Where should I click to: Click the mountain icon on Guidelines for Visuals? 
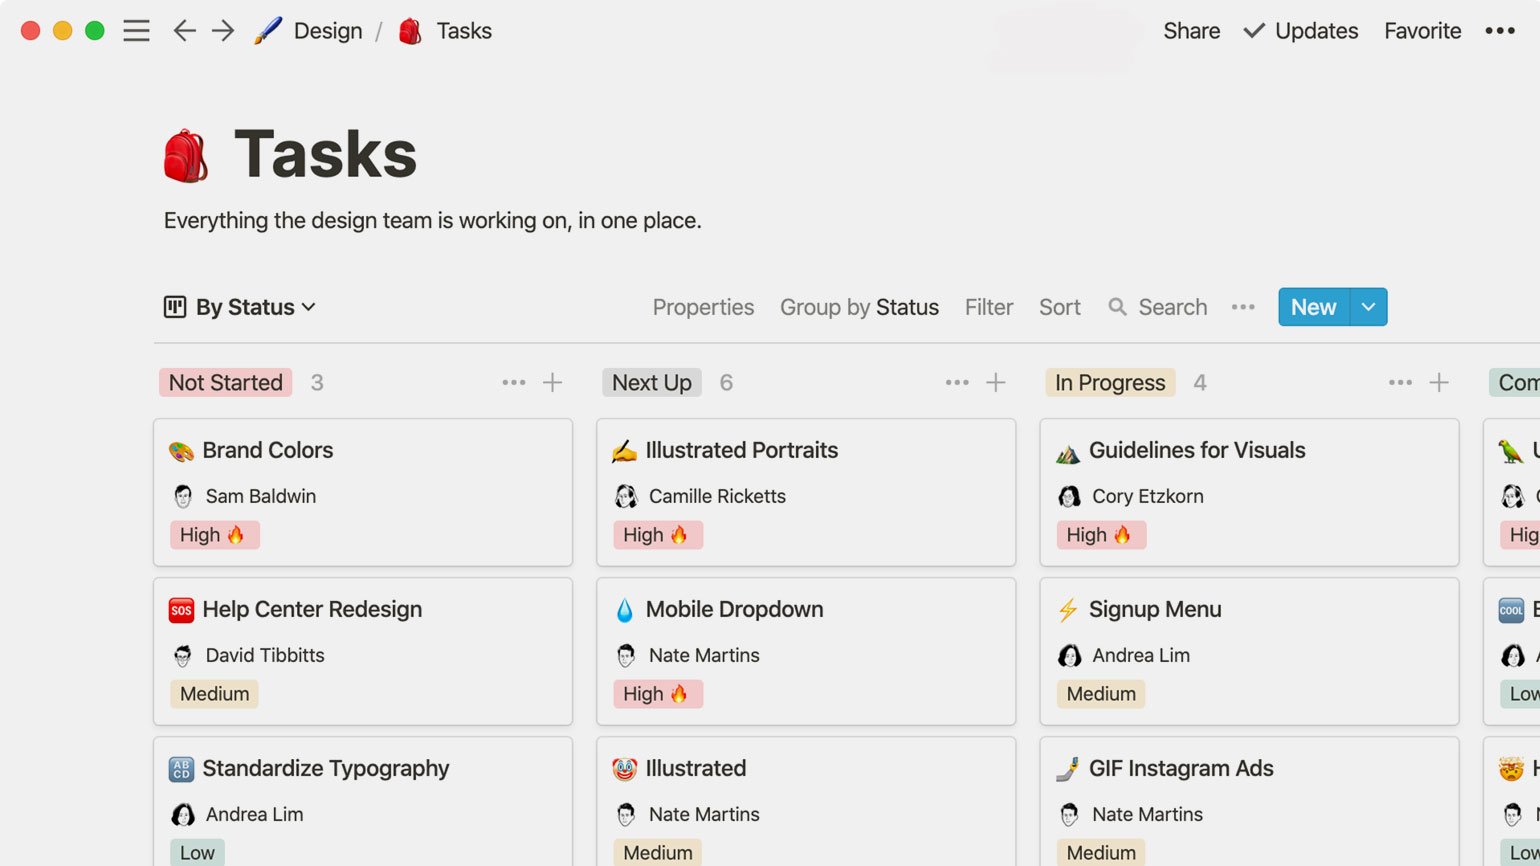point(1068,453)
